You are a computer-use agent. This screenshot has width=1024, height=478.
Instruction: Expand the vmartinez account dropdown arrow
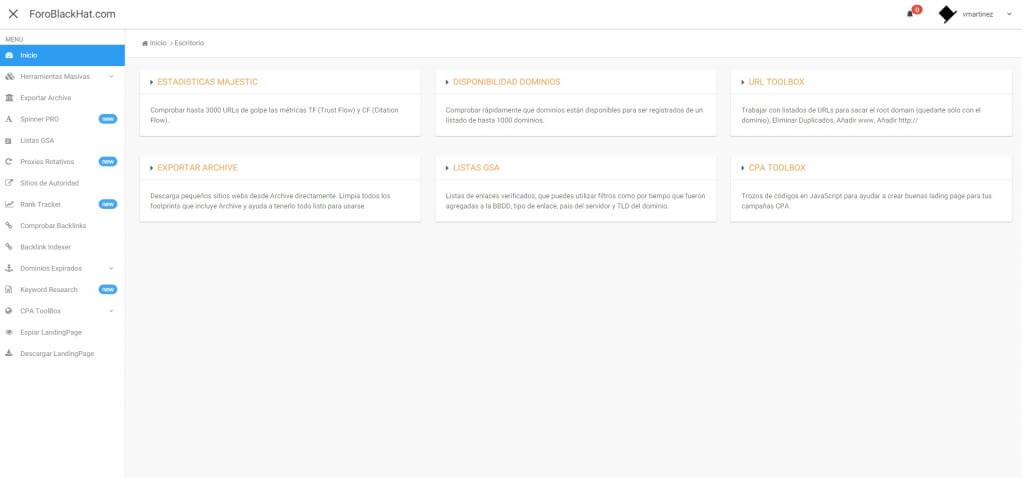coord(1009,14)
